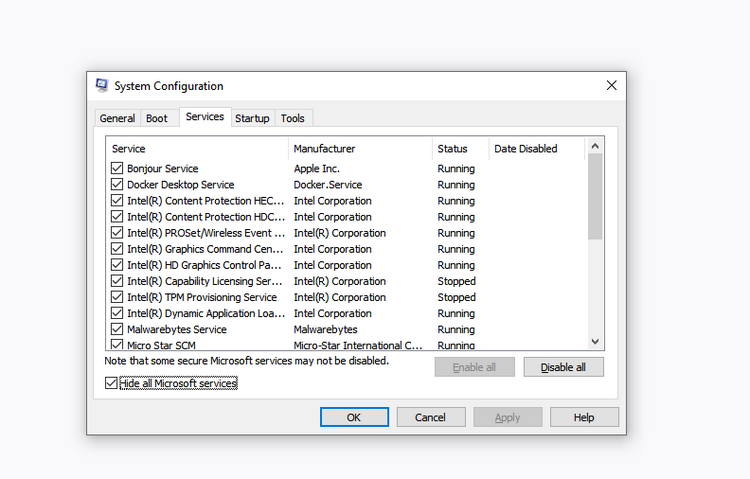Toggle the Malwarebytes Service checkbox

[x=117, y=329]
